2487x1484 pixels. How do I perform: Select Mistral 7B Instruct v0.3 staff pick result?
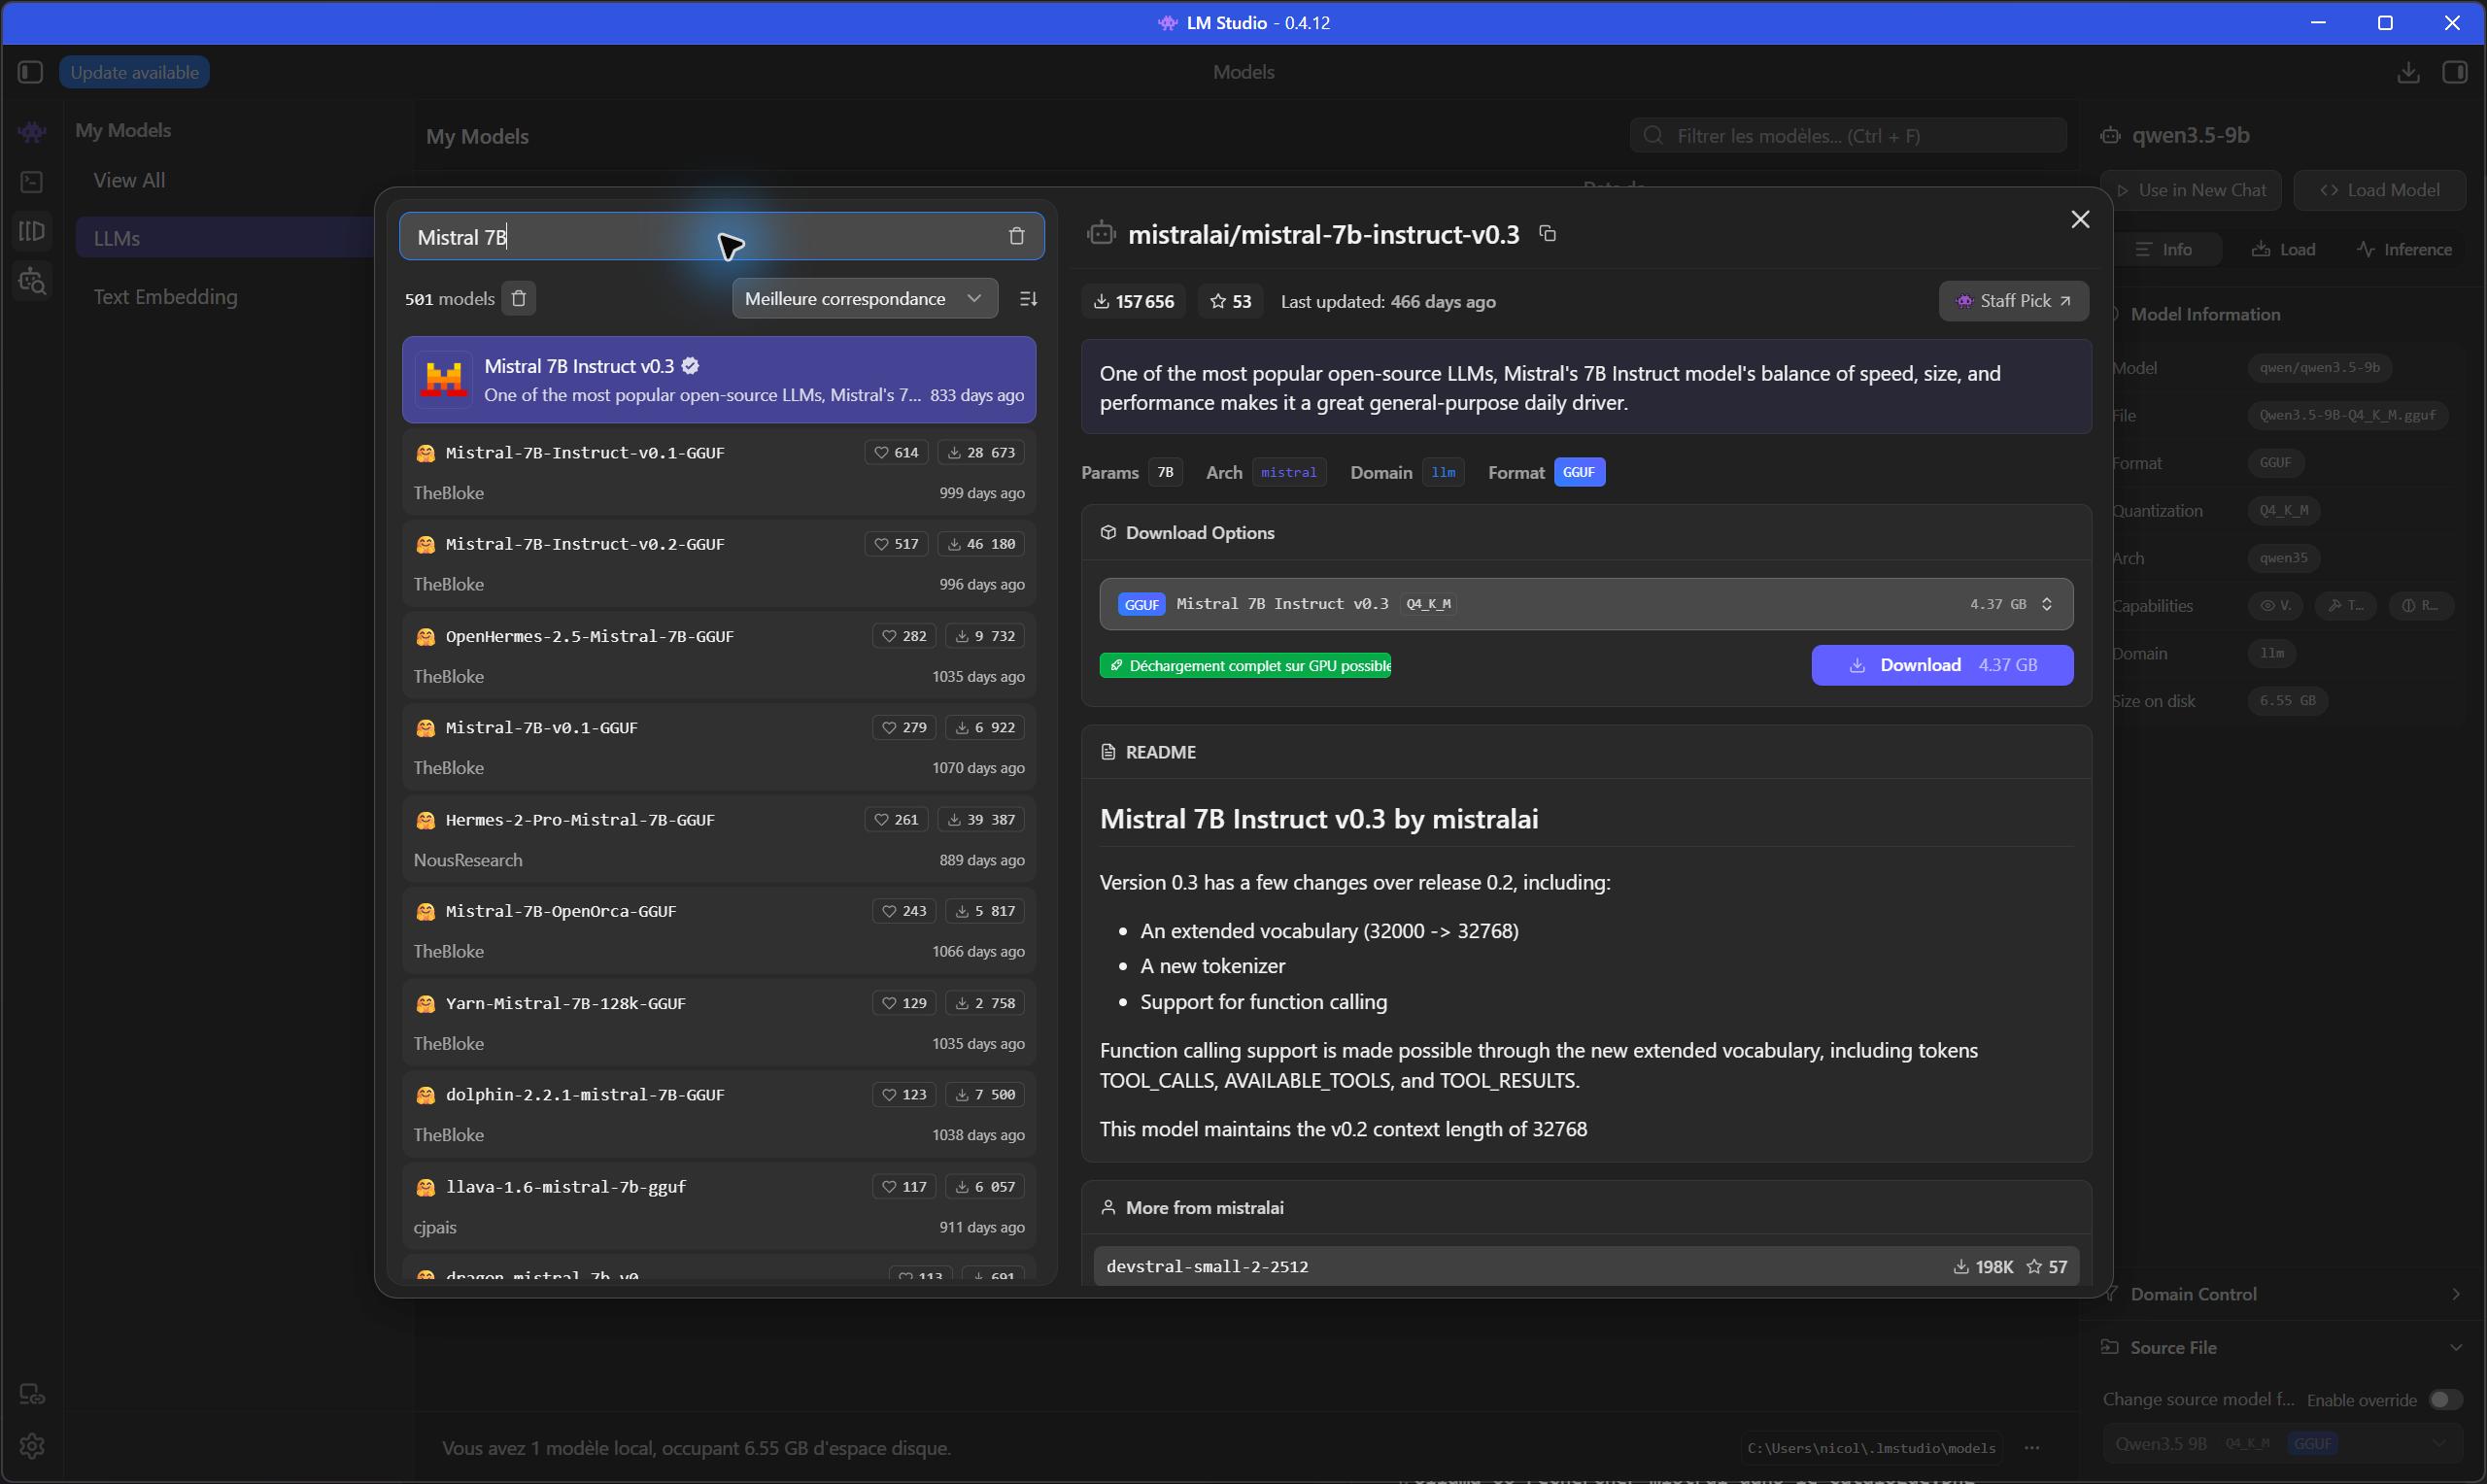click(x=719, y=380)
